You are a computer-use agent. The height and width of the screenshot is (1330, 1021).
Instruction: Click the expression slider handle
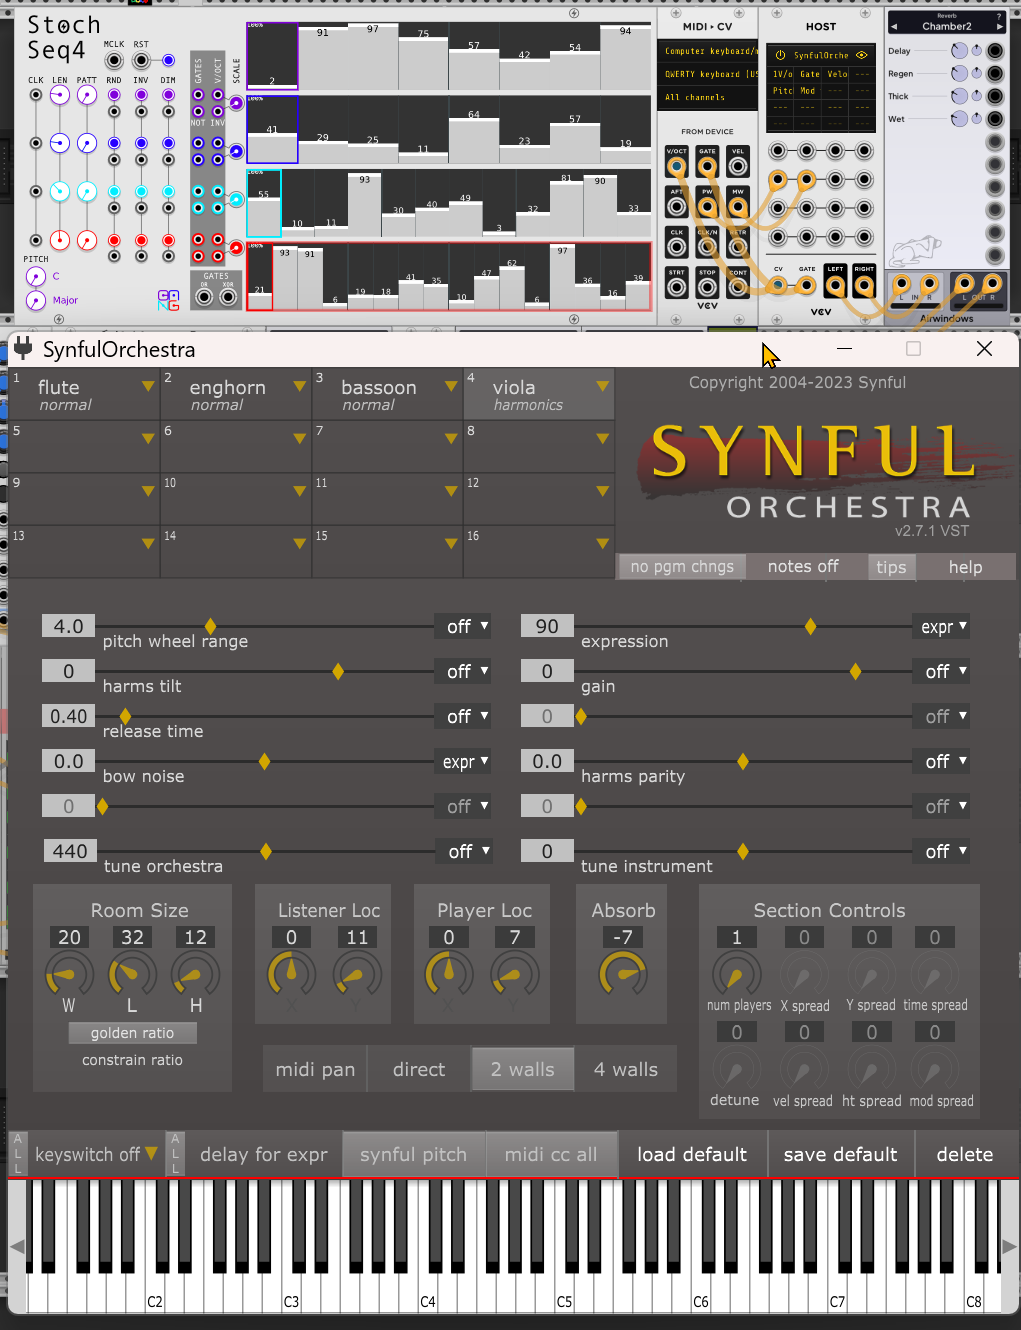(810, 626)
